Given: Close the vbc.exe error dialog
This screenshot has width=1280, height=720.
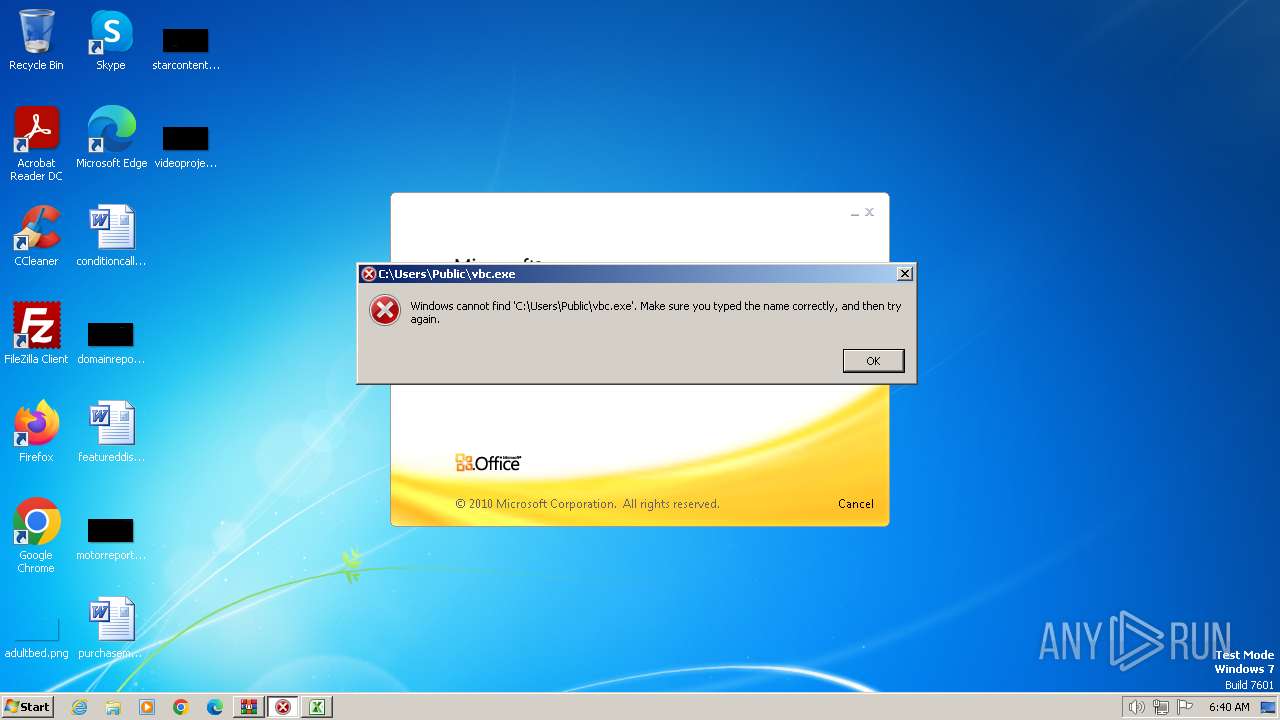Looking at the screenshot, I should click(904, 274).
